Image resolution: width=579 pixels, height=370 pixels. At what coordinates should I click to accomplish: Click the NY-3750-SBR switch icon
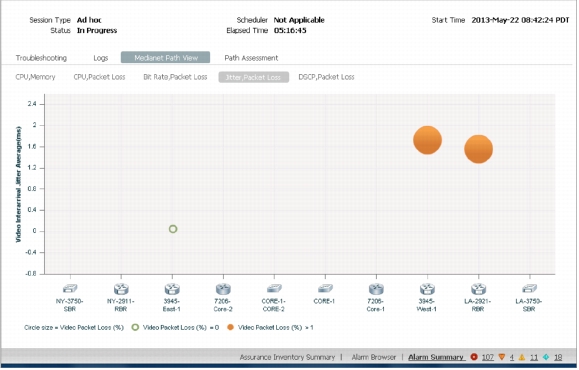[70, 288]
